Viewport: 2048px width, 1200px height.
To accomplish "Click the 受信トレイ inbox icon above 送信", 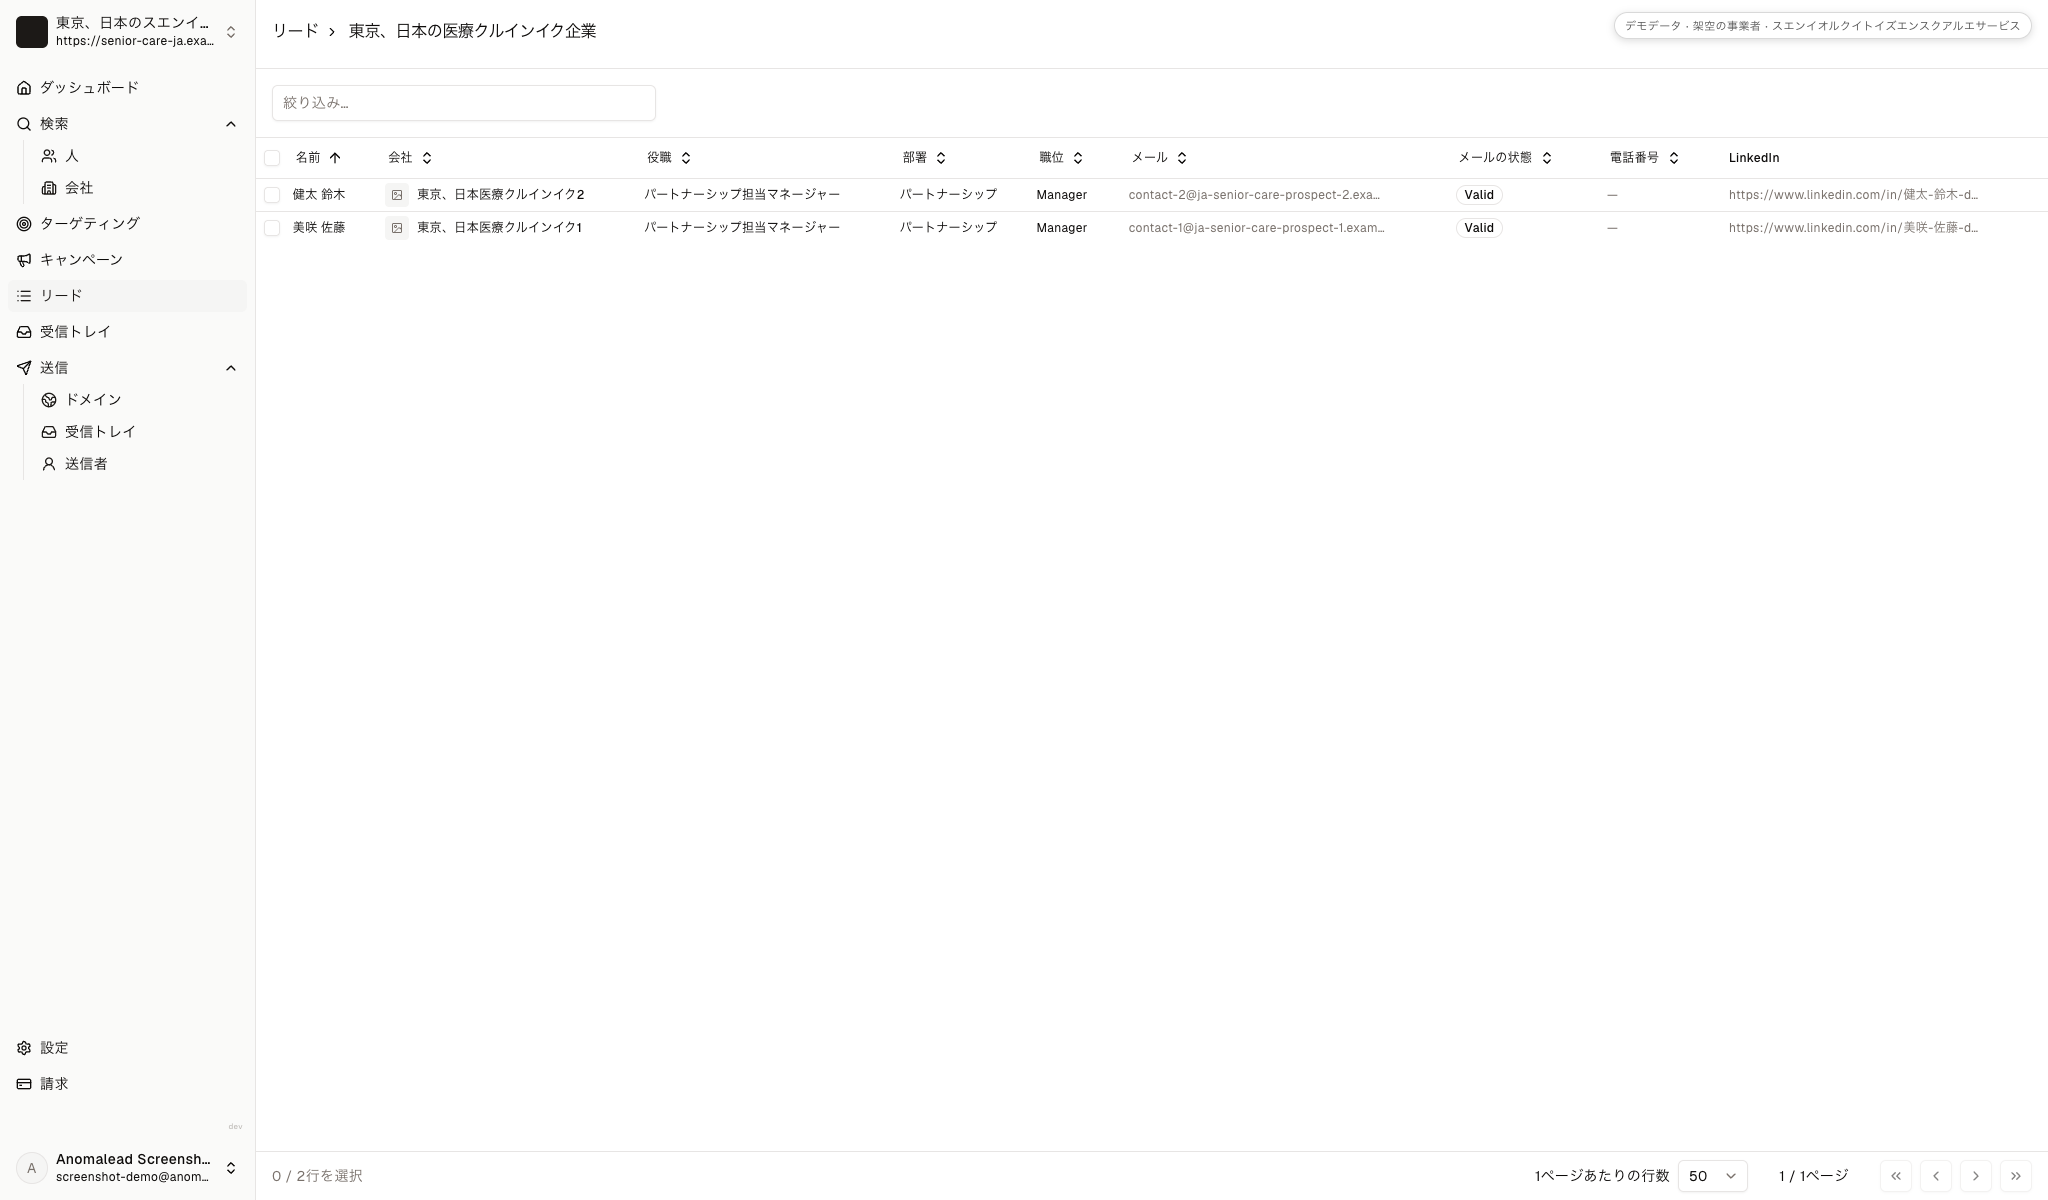I will [x=24, y=332].
